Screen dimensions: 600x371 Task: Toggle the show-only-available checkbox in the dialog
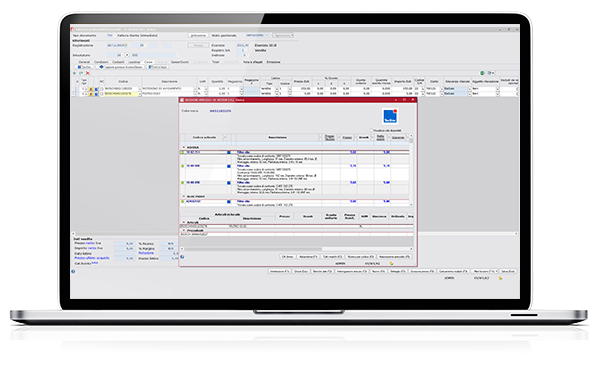coord(371,130)
